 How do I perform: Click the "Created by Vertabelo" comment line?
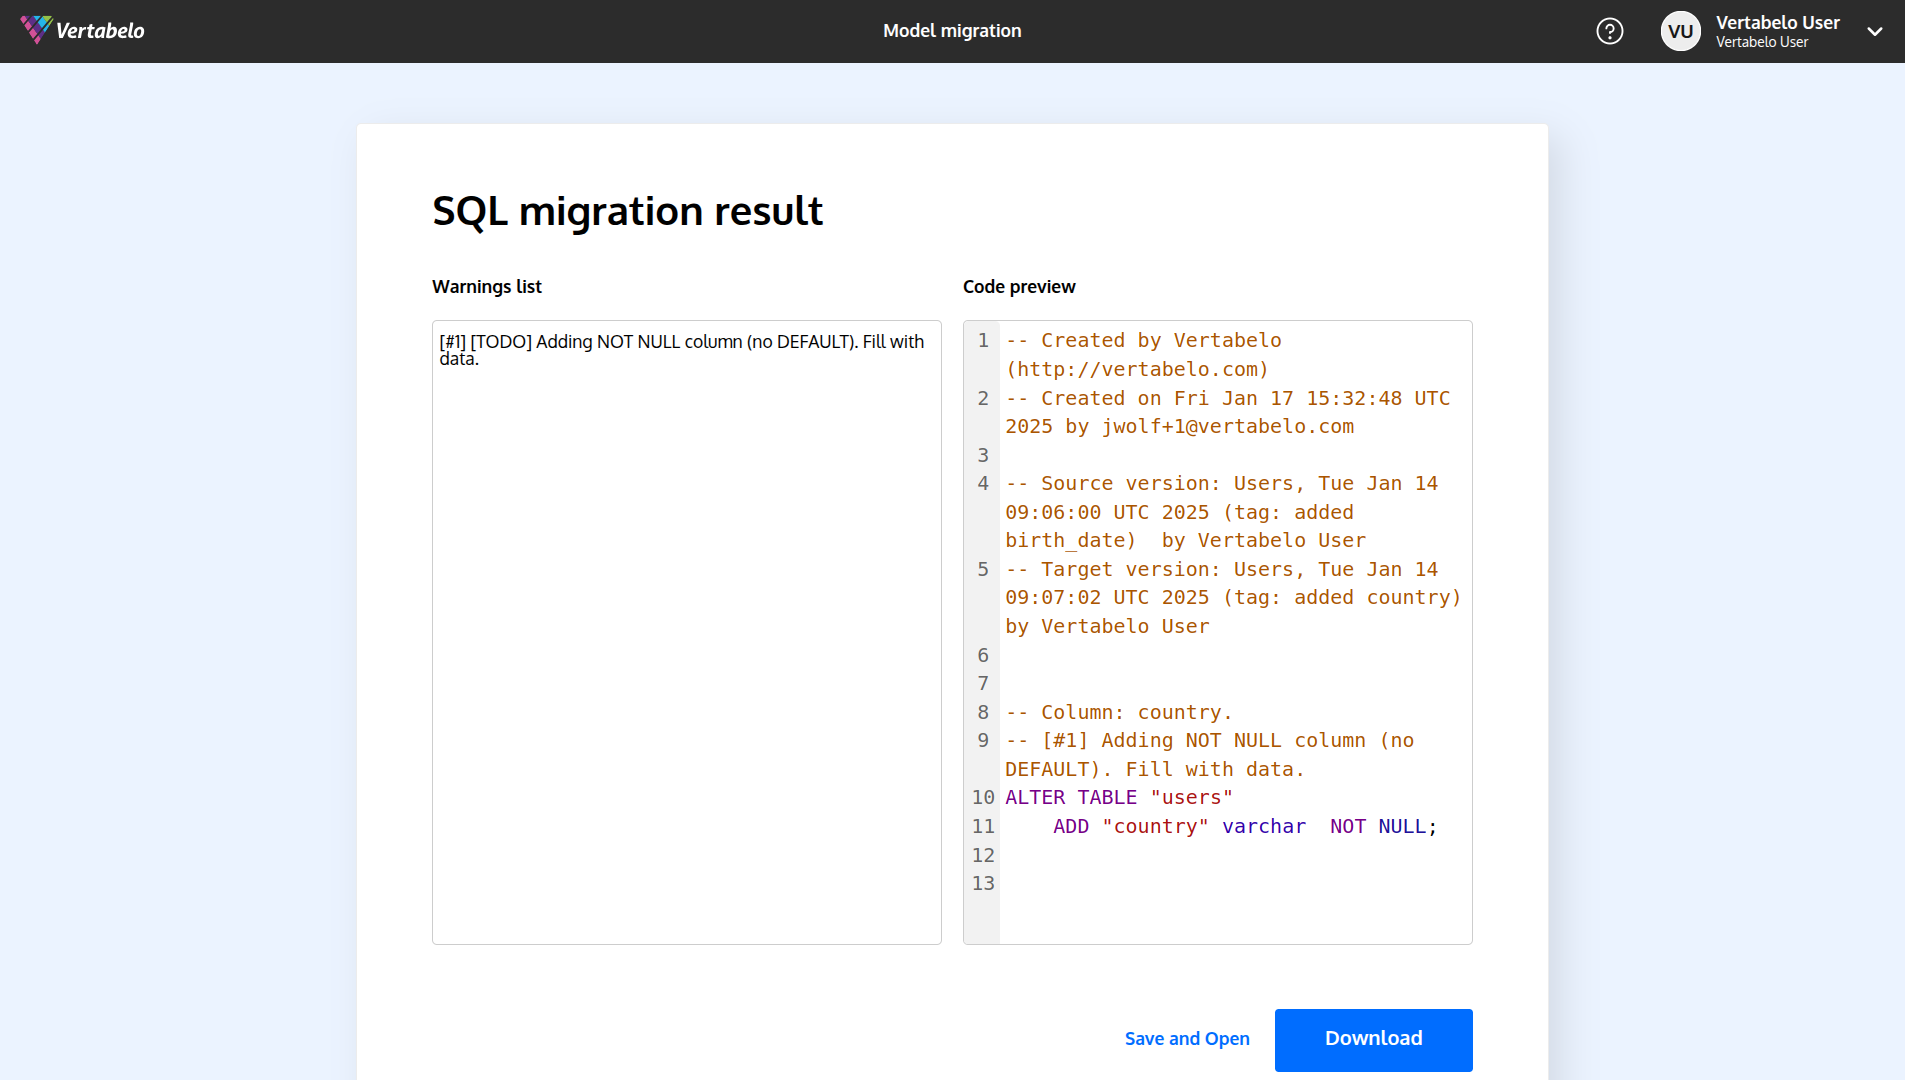[1142, 341]
